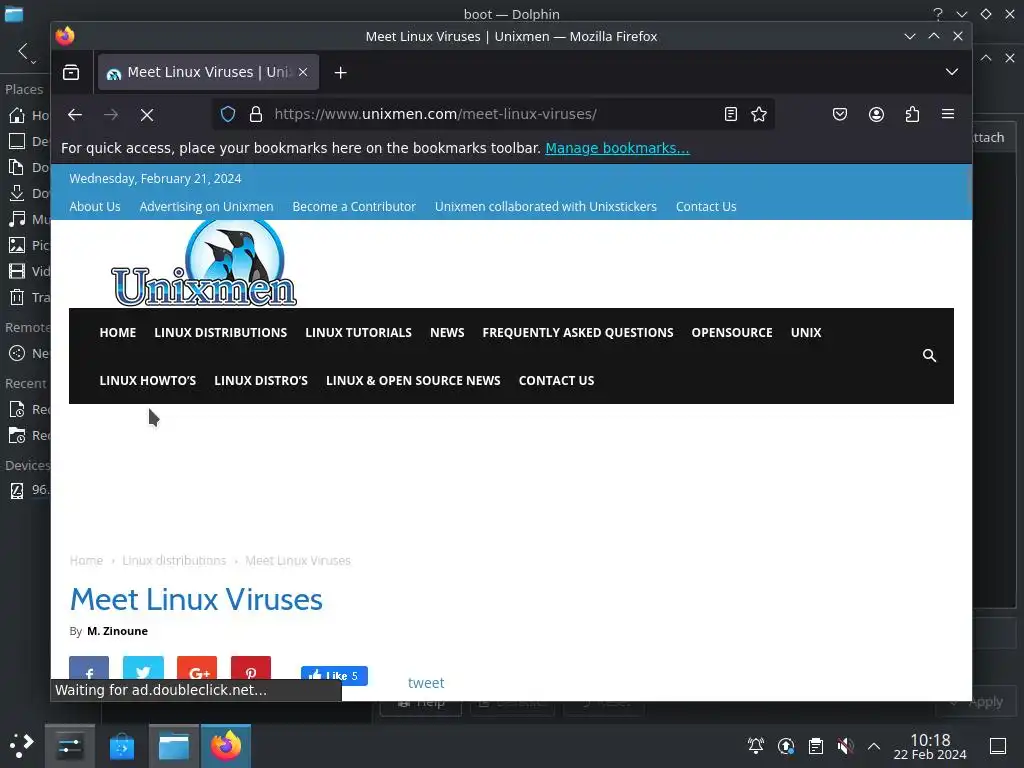Select FREQUENTLY ASKED QUESTIONS menu item

coord(578,332)
